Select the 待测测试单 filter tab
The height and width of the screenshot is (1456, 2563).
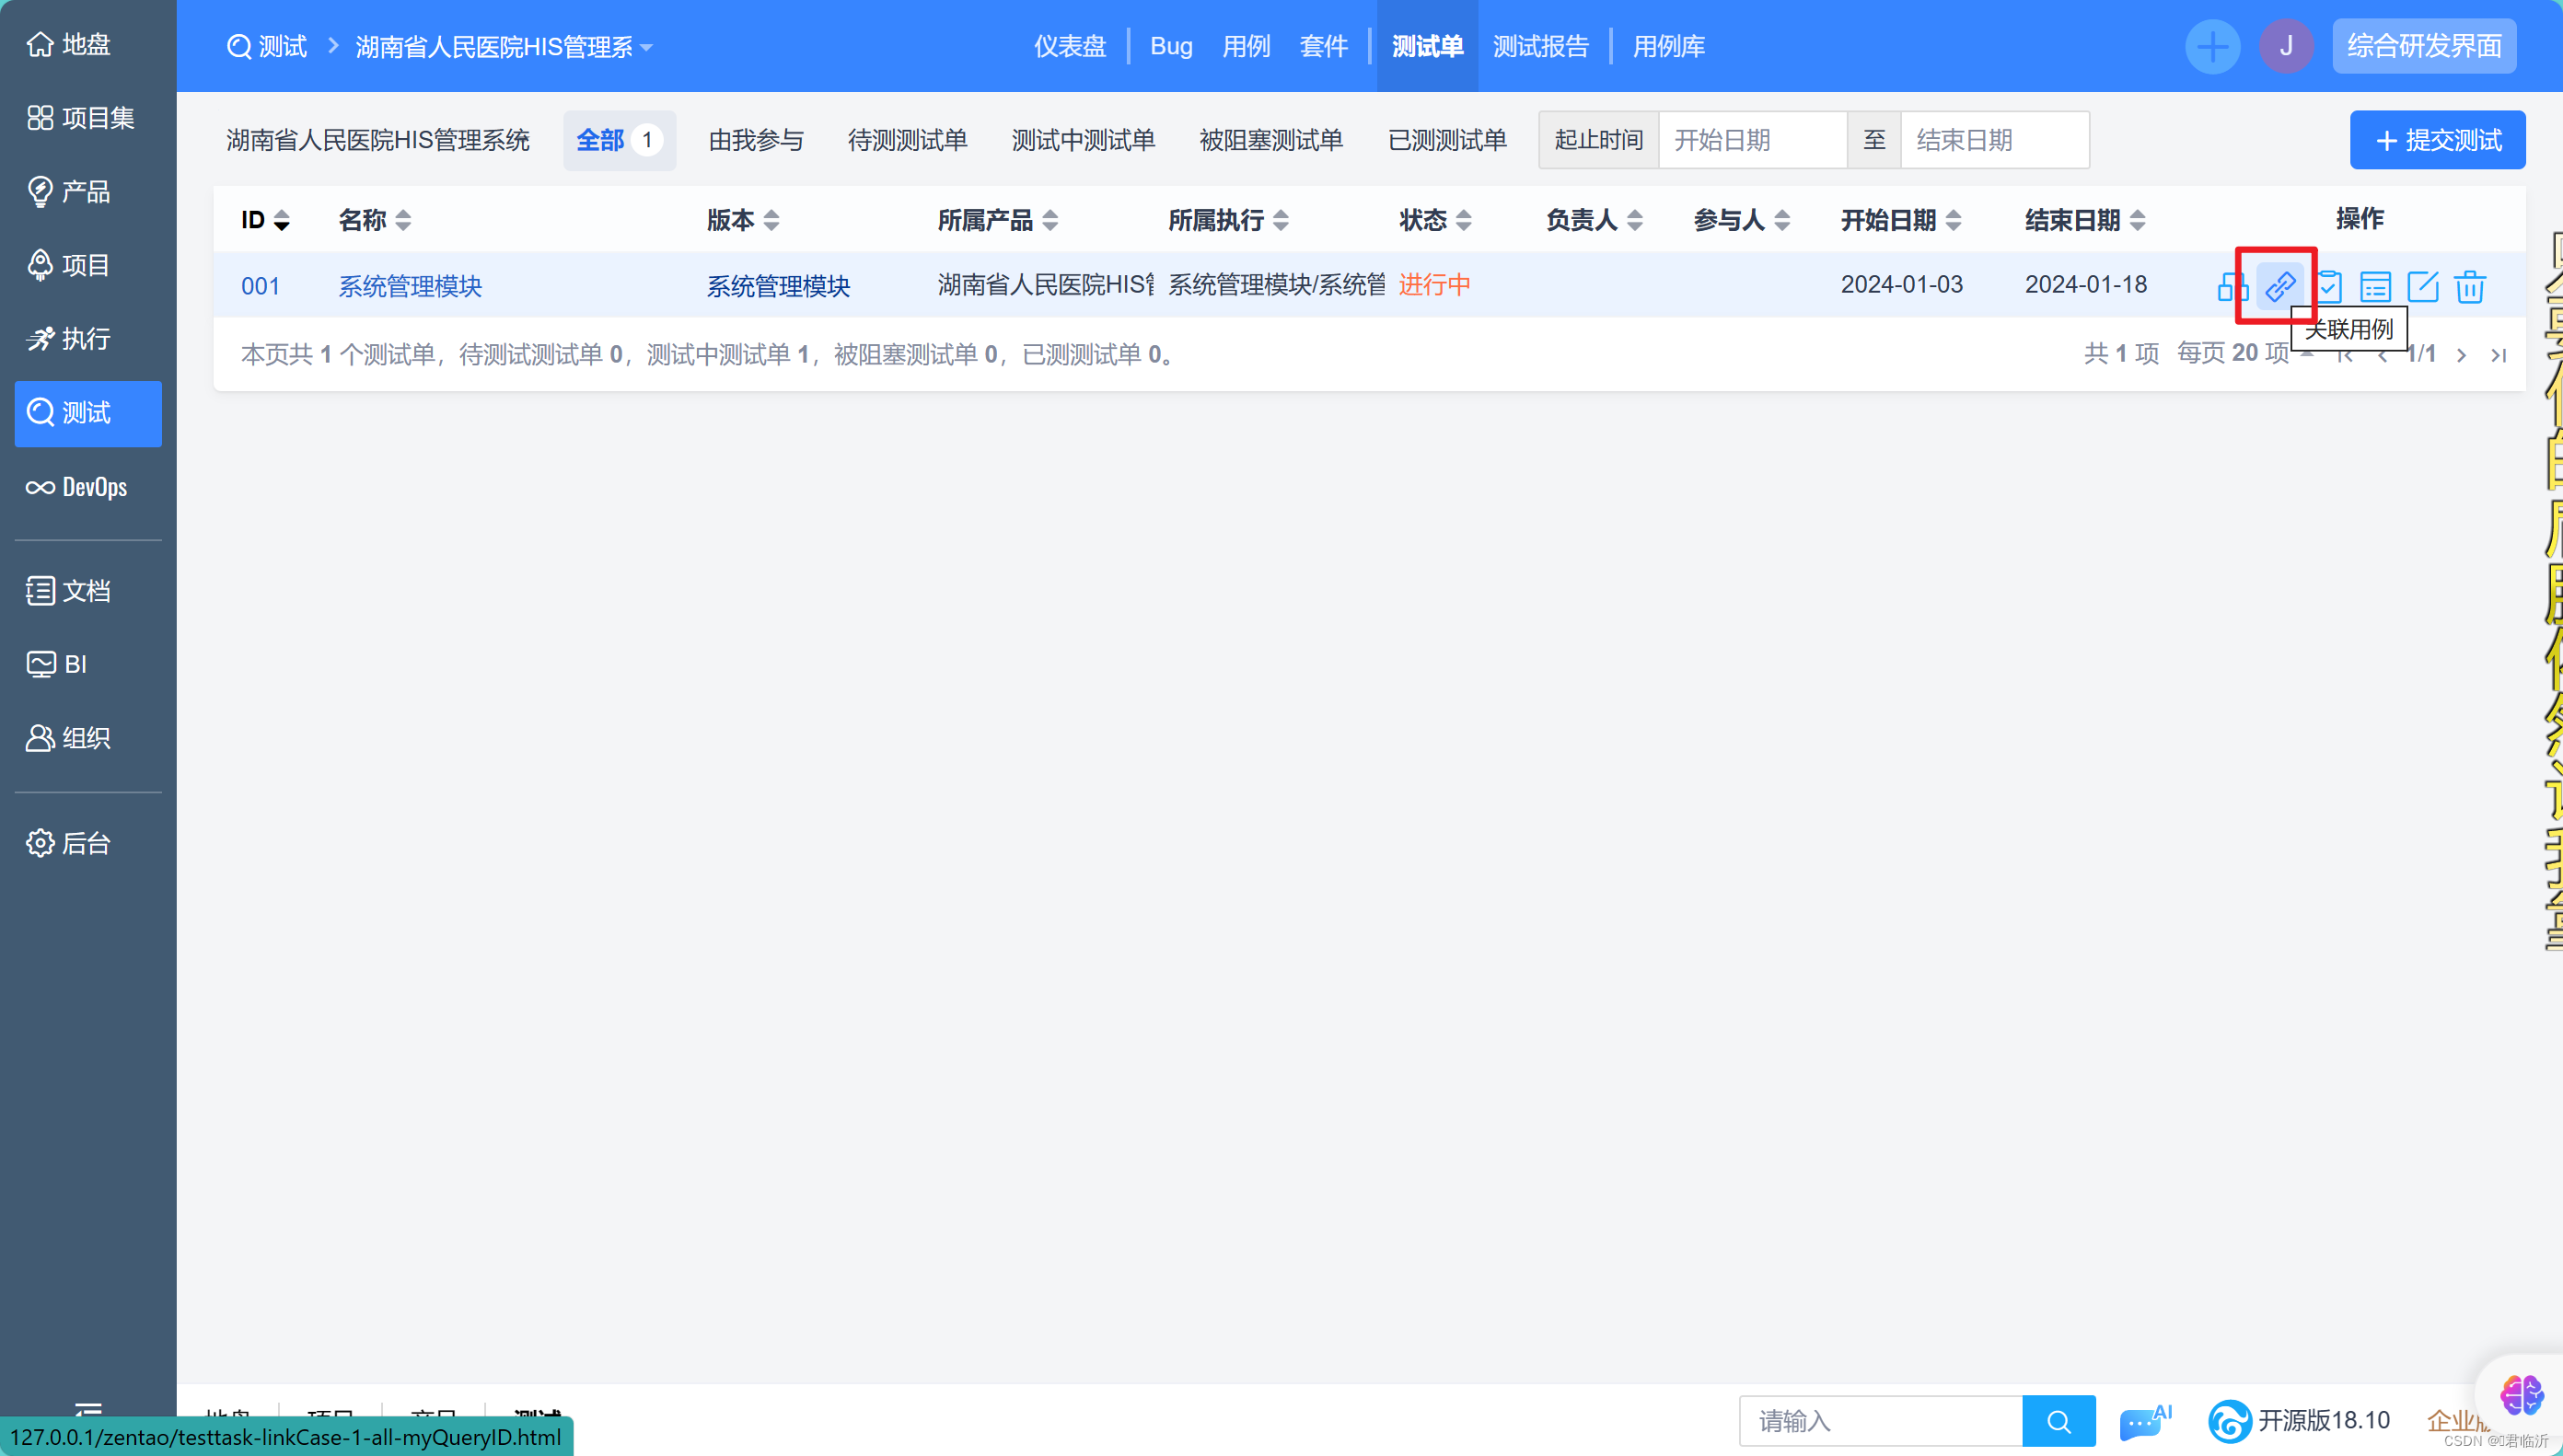point(907,140)
